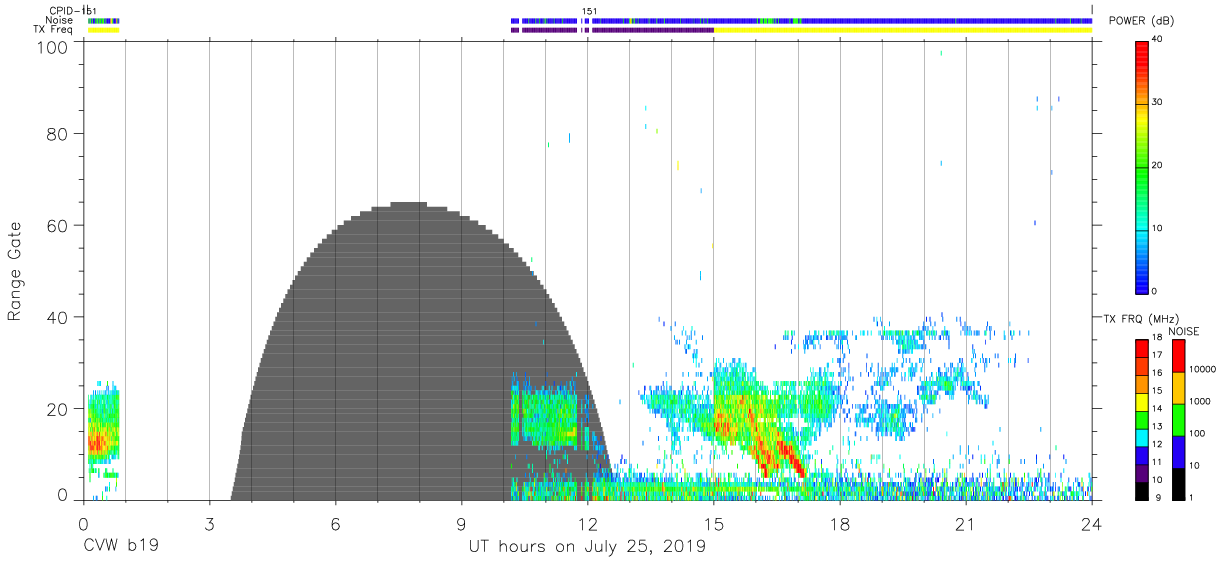1228x567 pixels.
Task: Click the noise scale value '100'
Action: [1196, 433]
